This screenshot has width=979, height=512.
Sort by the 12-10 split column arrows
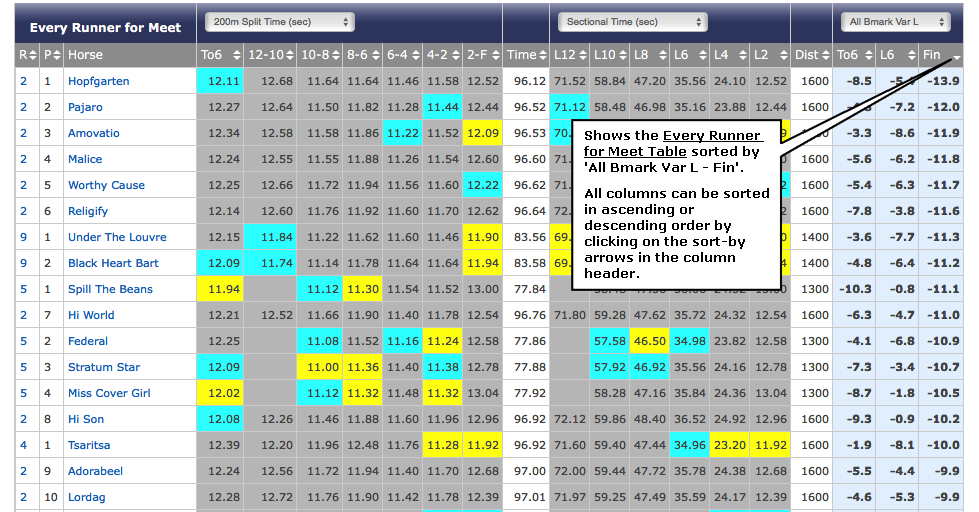[x=290, y=56]
